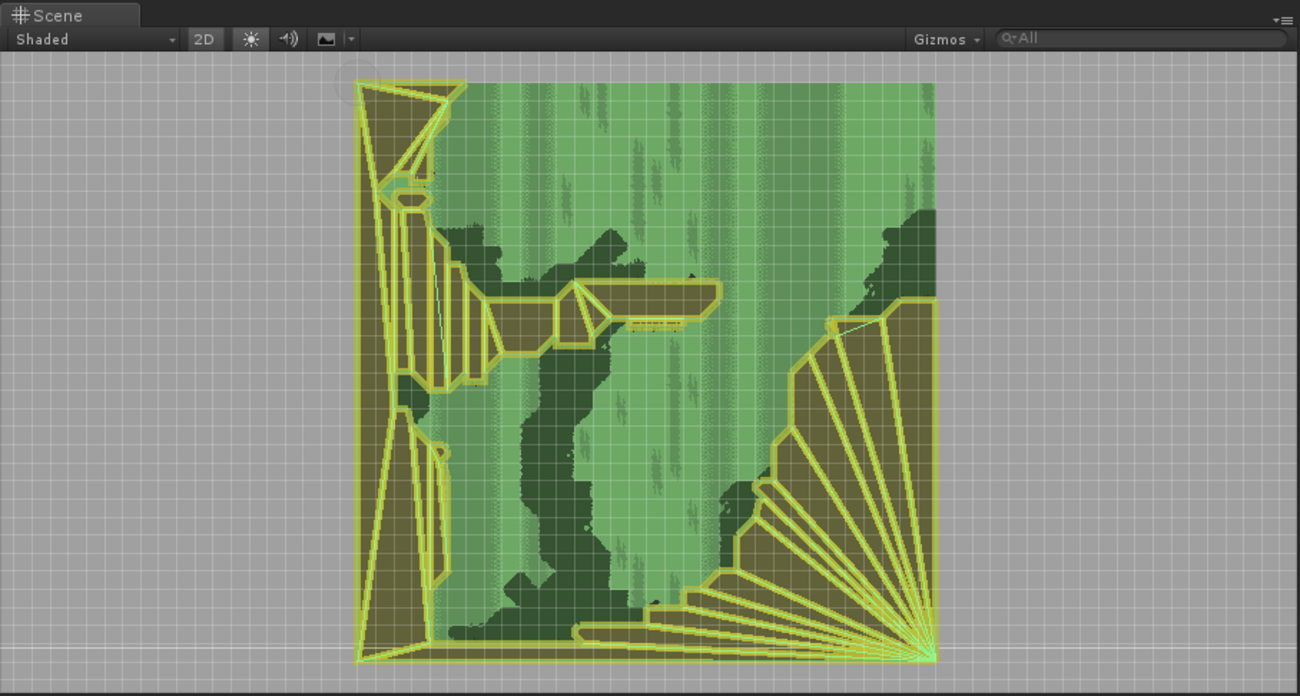
Task: Click the image icon to toggle scene effects
Action: [x=326, y=39]
